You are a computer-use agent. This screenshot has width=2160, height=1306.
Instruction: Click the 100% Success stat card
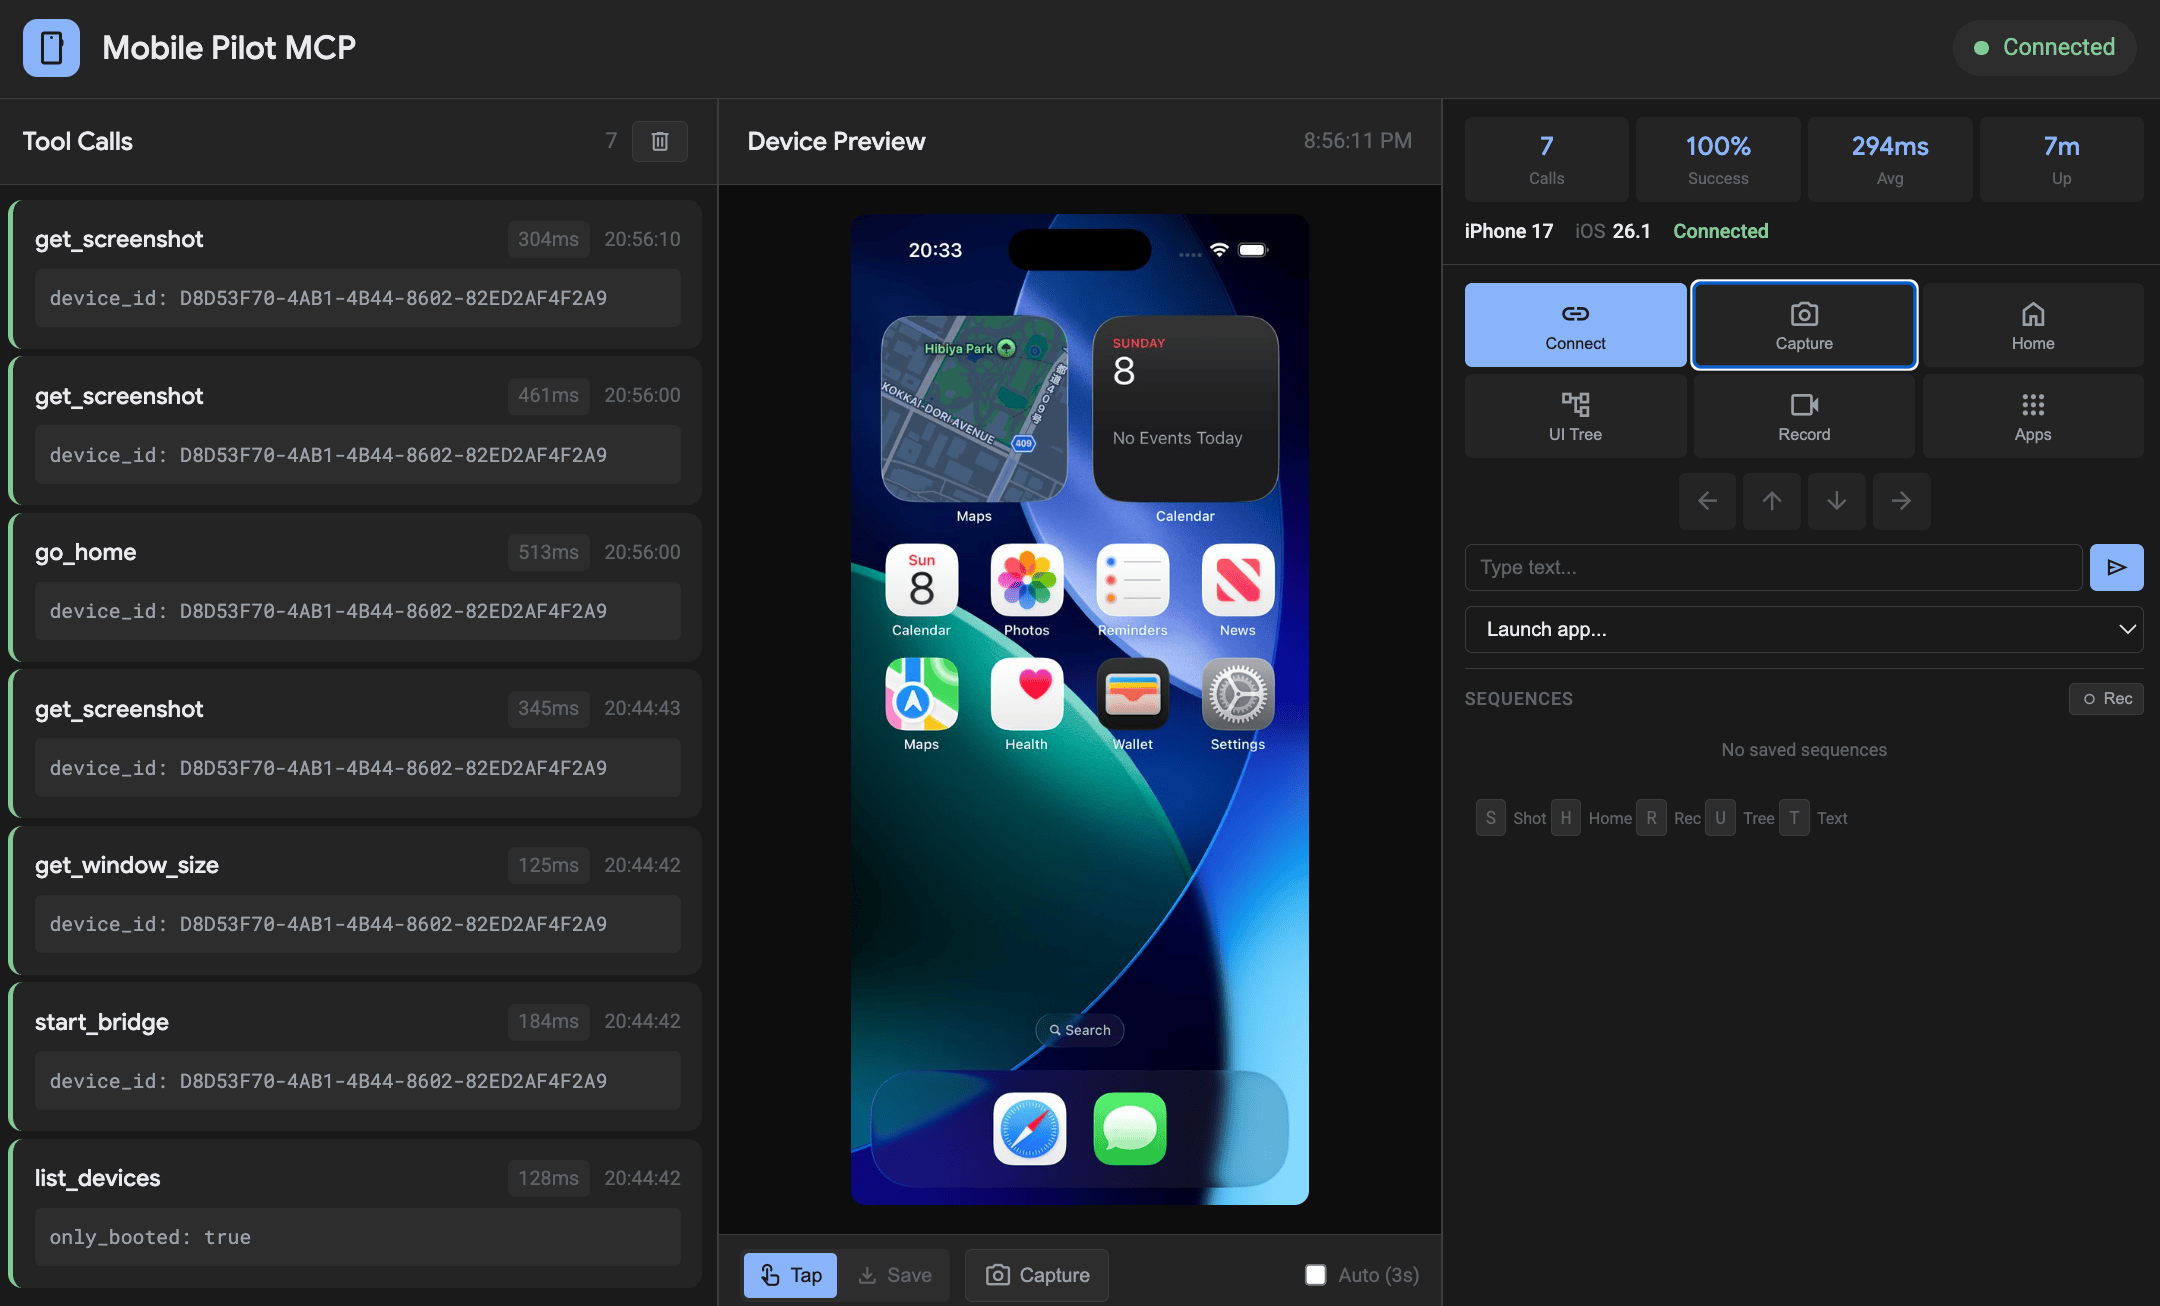[x=1718, y=160]
